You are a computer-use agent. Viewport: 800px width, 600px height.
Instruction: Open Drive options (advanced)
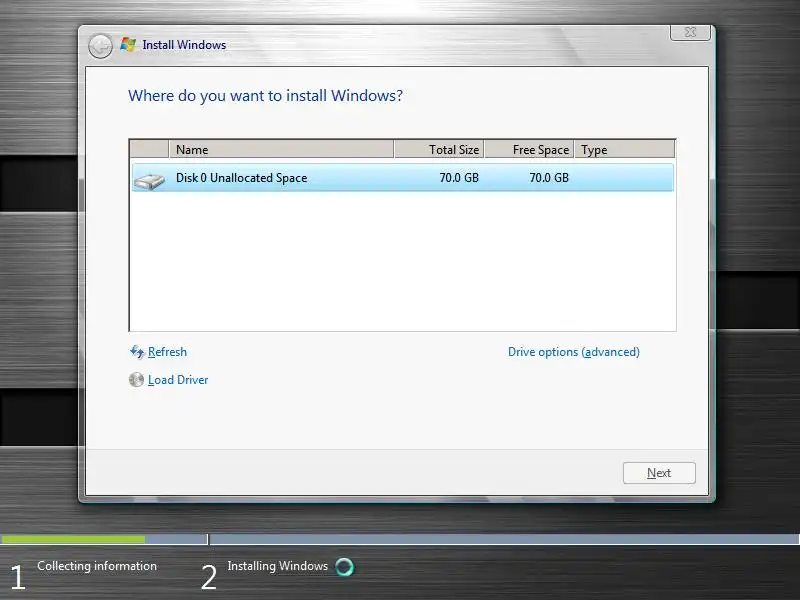point(573,352)
